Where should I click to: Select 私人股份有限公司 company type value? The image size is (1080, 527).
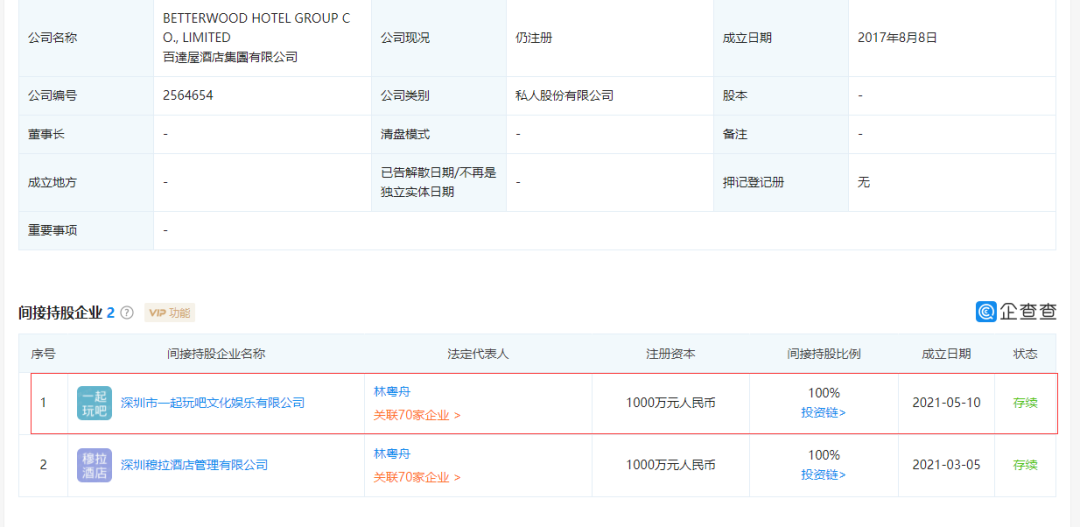click(564, 96)
